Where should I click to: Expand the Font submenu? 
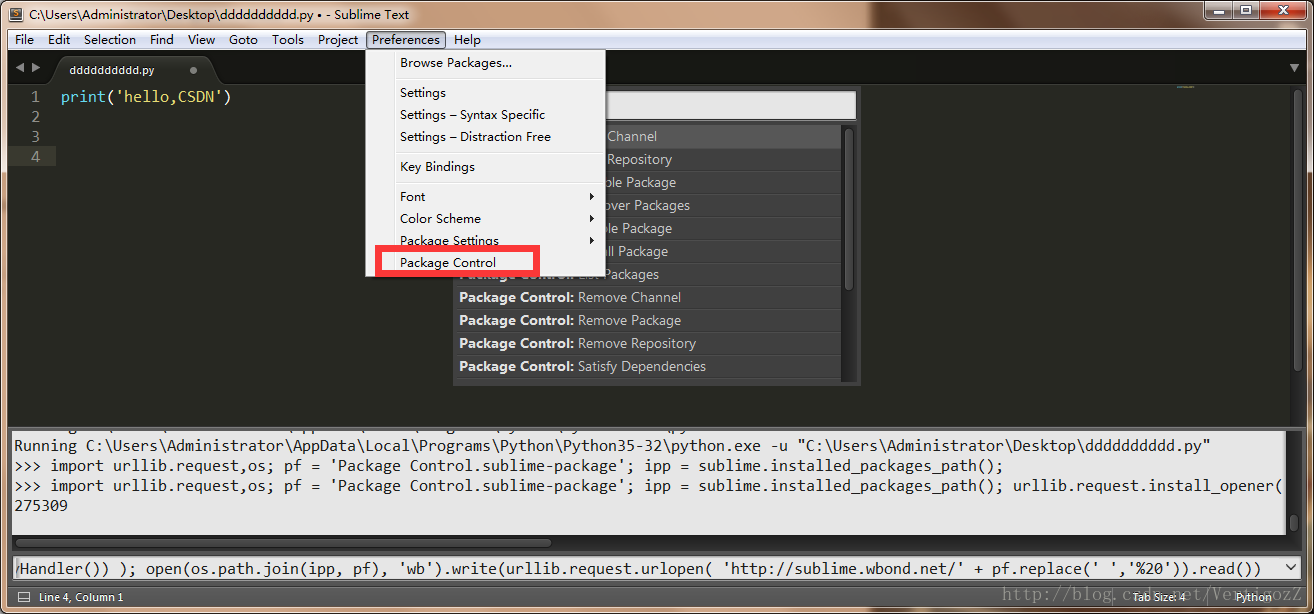coord(485,196)
